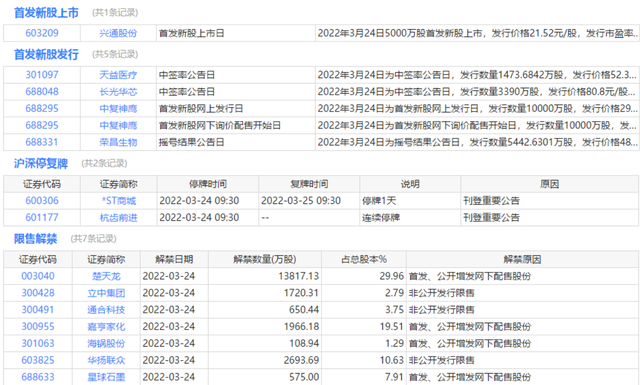Select resume time 2022-03-25 09:30 cell

point(309,200)
